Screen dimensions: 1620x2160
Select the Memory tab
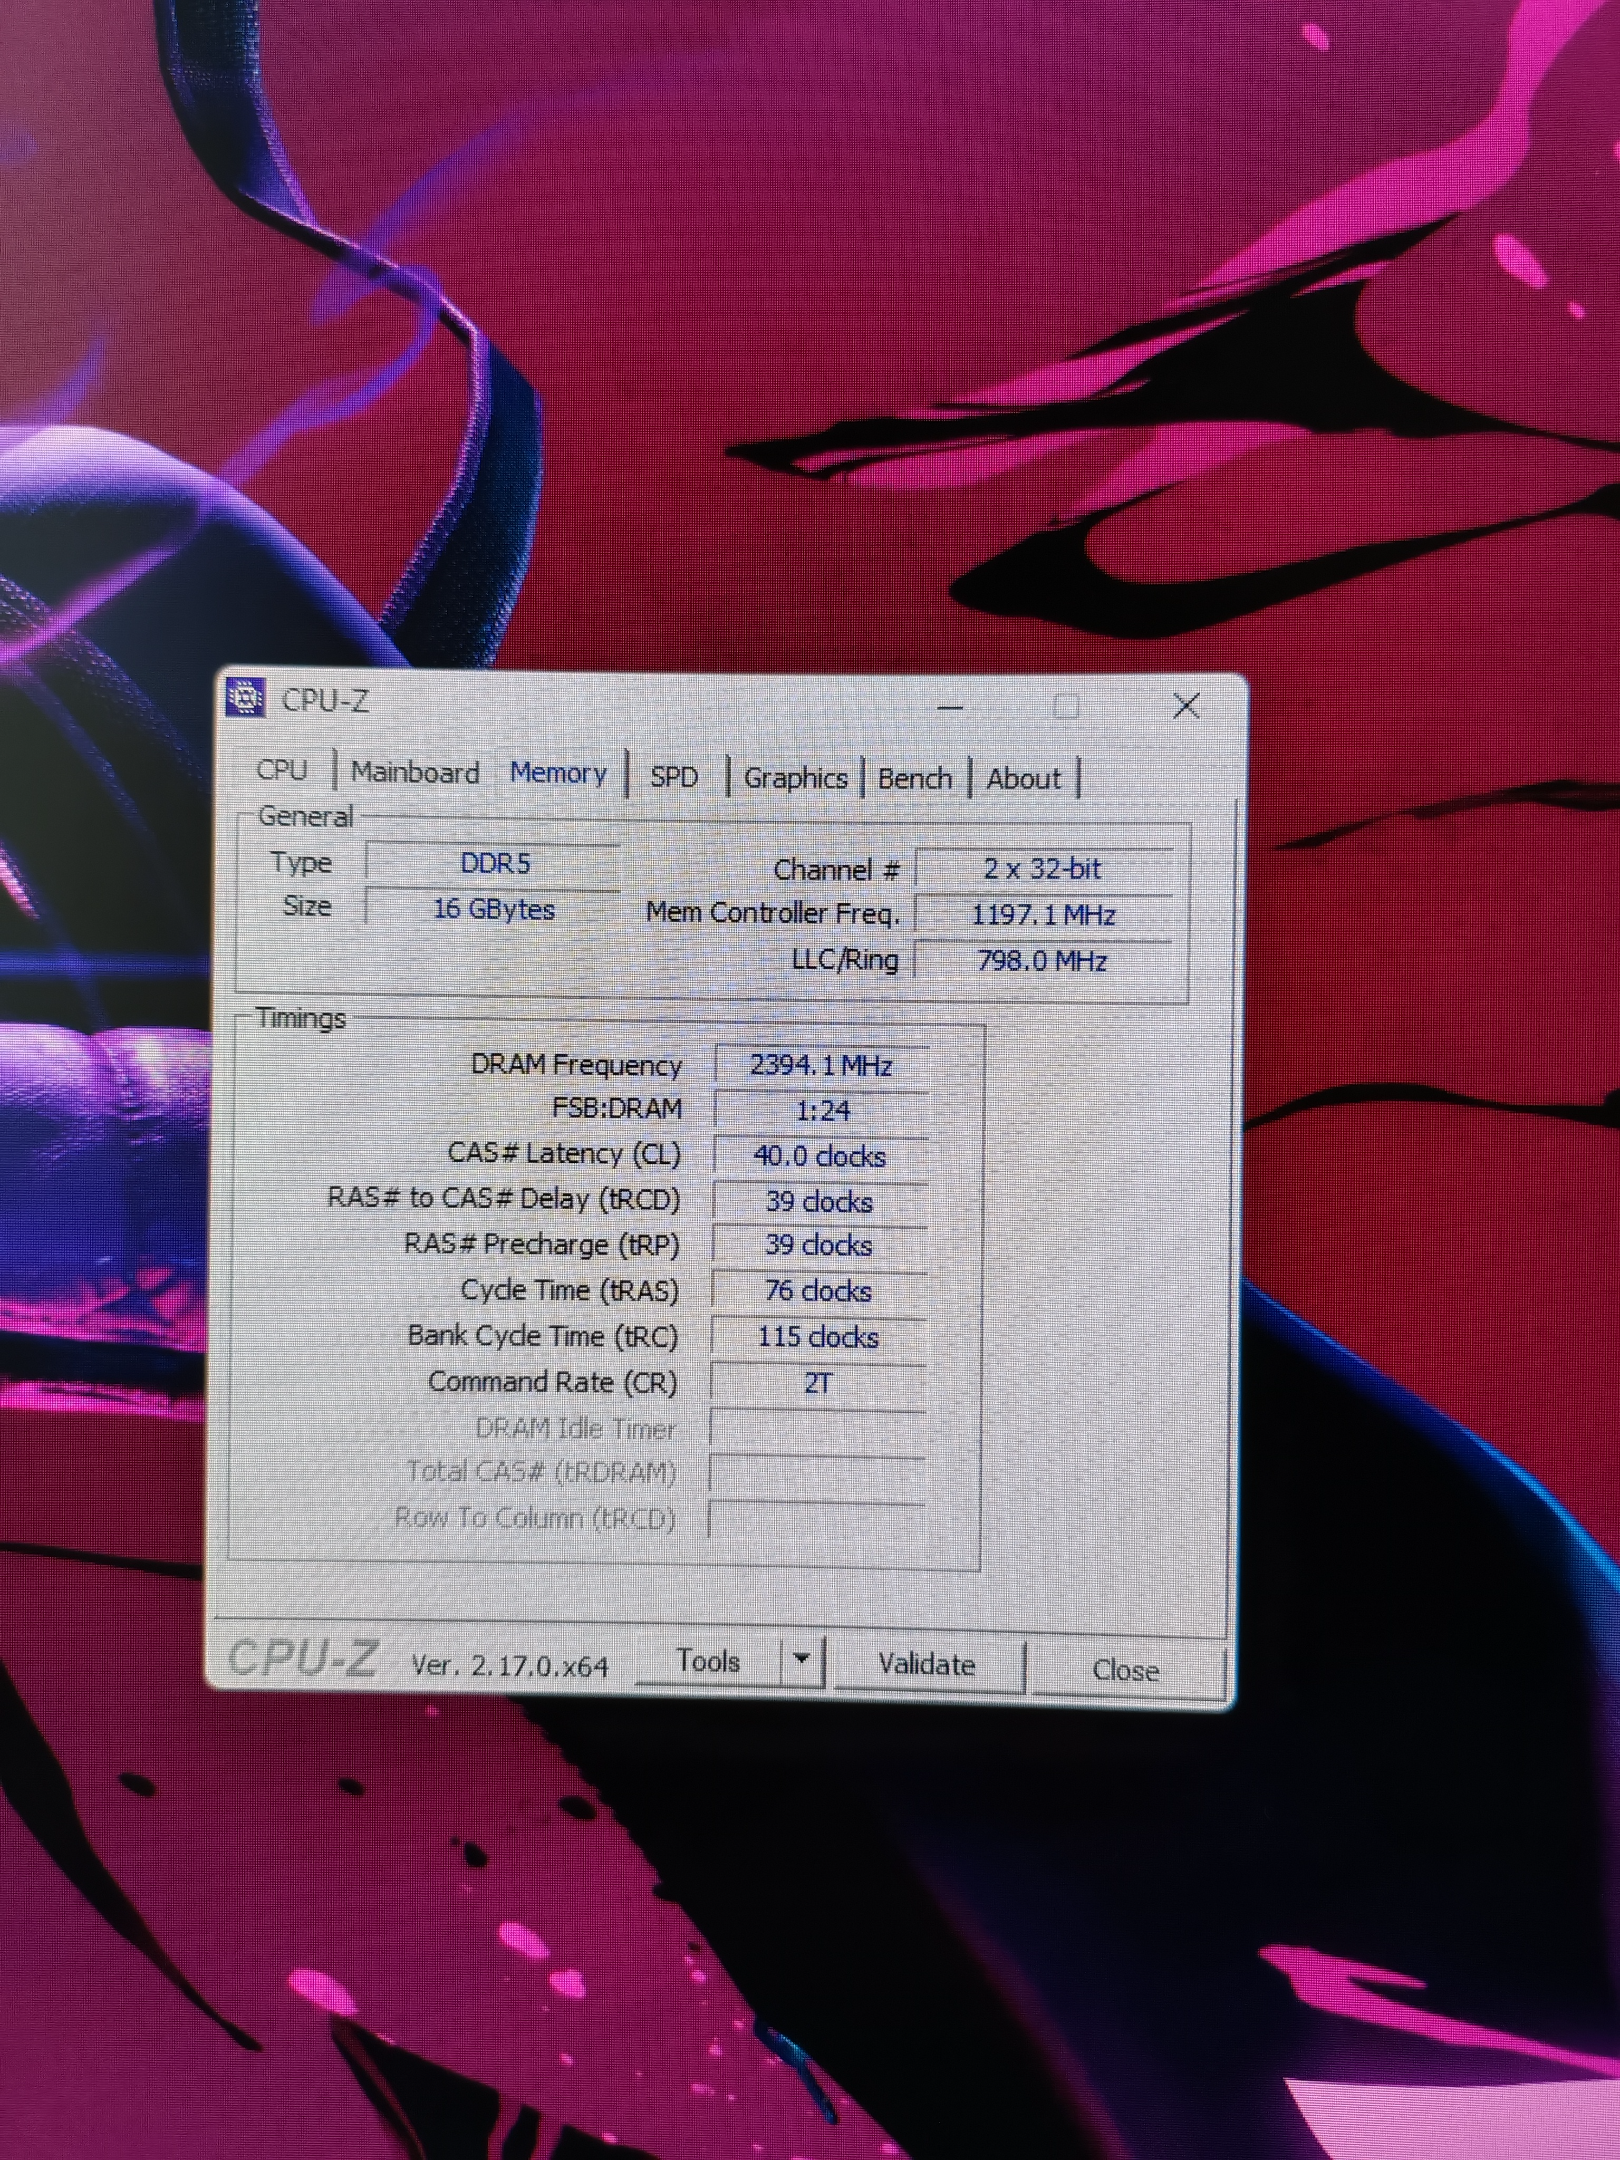click(558, 773)
